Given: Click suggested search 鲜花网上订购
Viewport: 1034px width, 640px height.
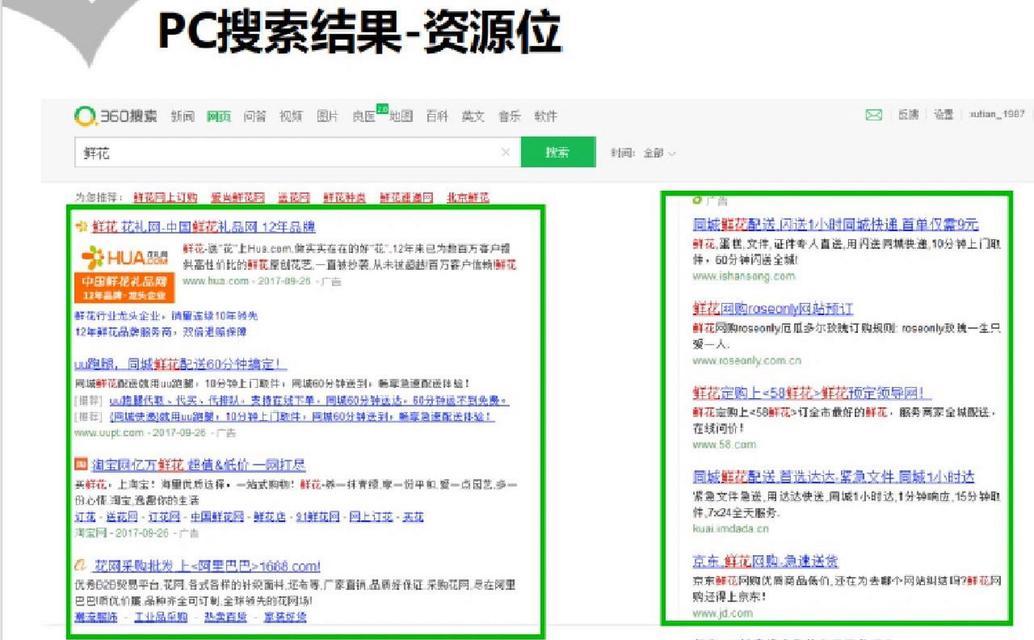Looking at the screenshot, I should click(165, 197).
